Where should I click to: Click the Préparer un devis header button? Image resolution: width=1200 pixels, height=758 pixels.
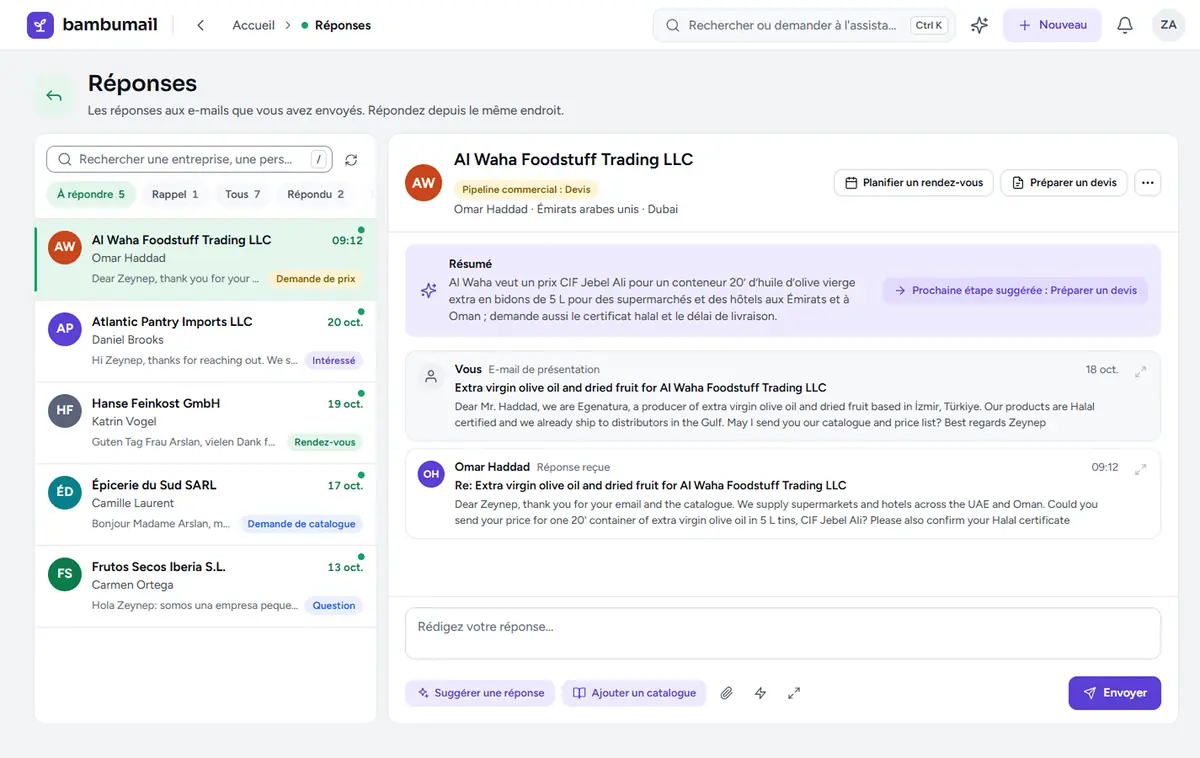1064,183
